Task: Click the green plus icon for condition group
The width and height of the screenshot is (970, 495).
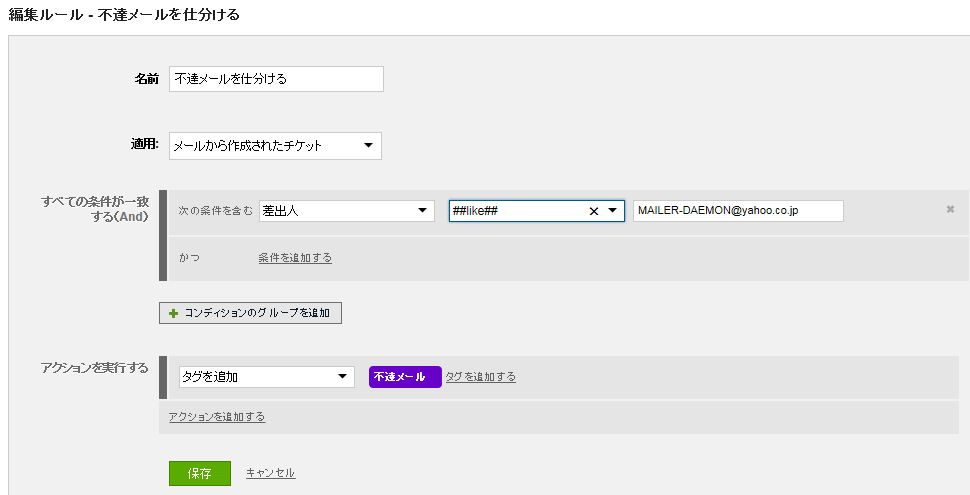Action: tap(174, 314)
